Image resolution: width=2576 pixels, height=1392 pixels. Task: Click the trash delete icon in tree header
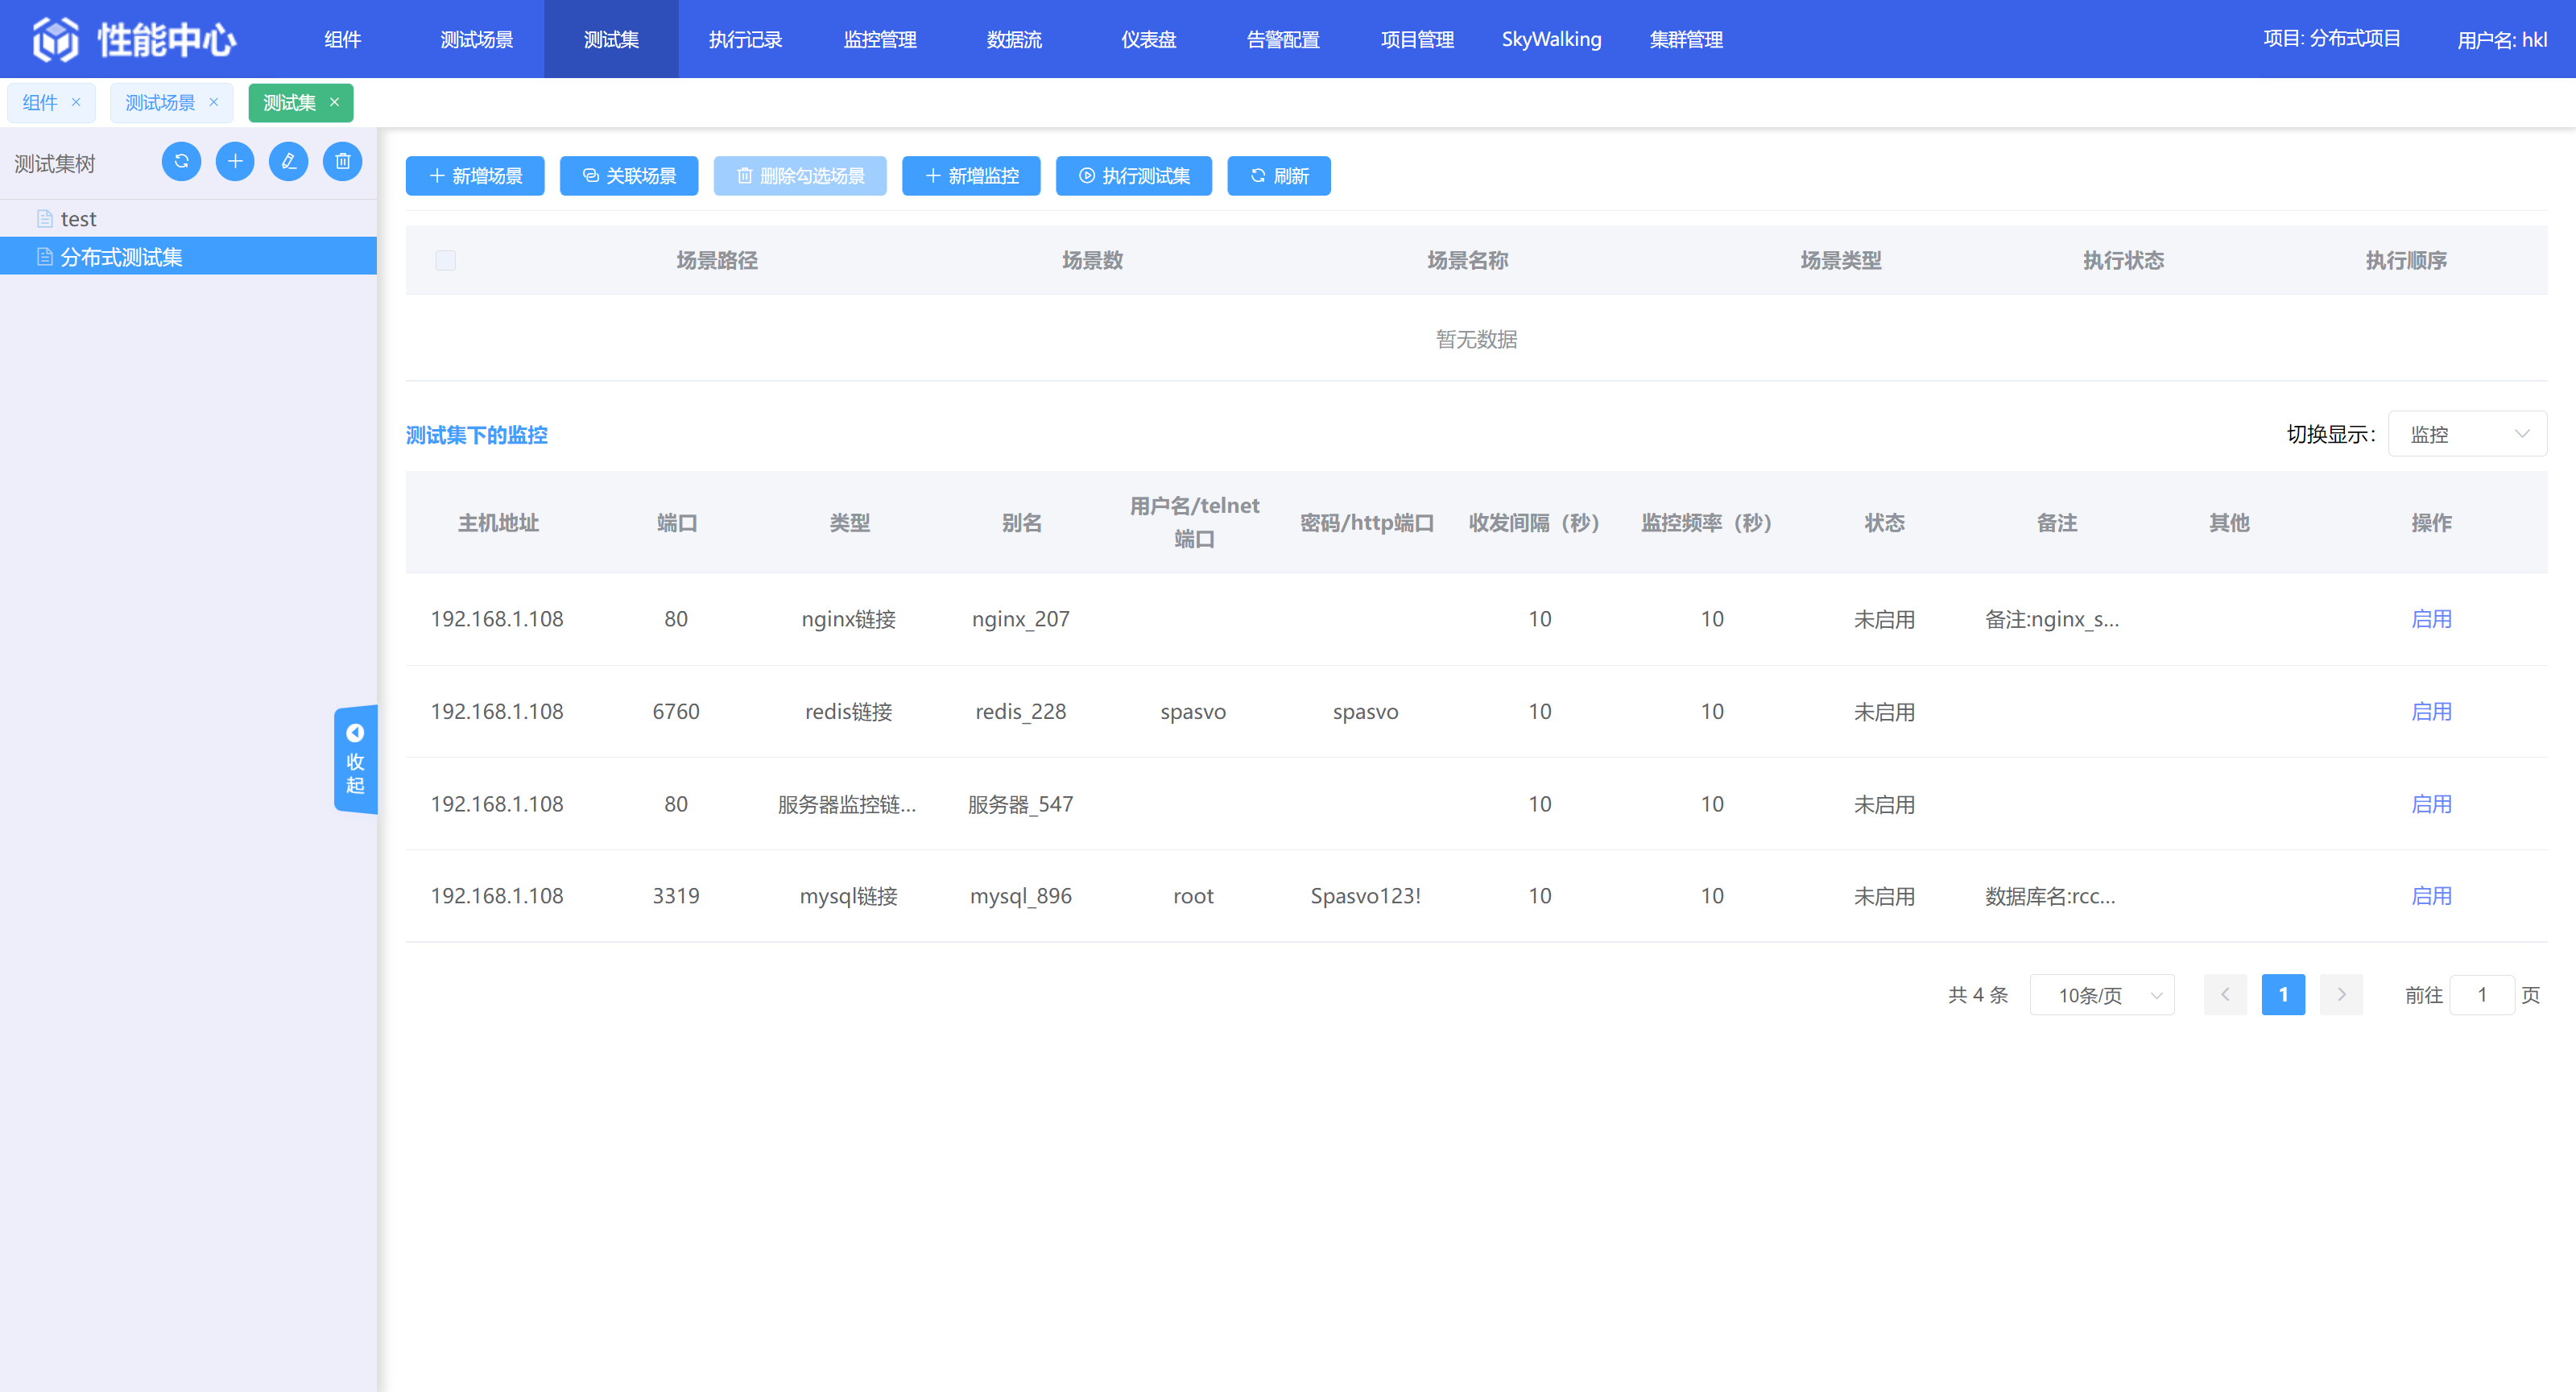(342, 162)
